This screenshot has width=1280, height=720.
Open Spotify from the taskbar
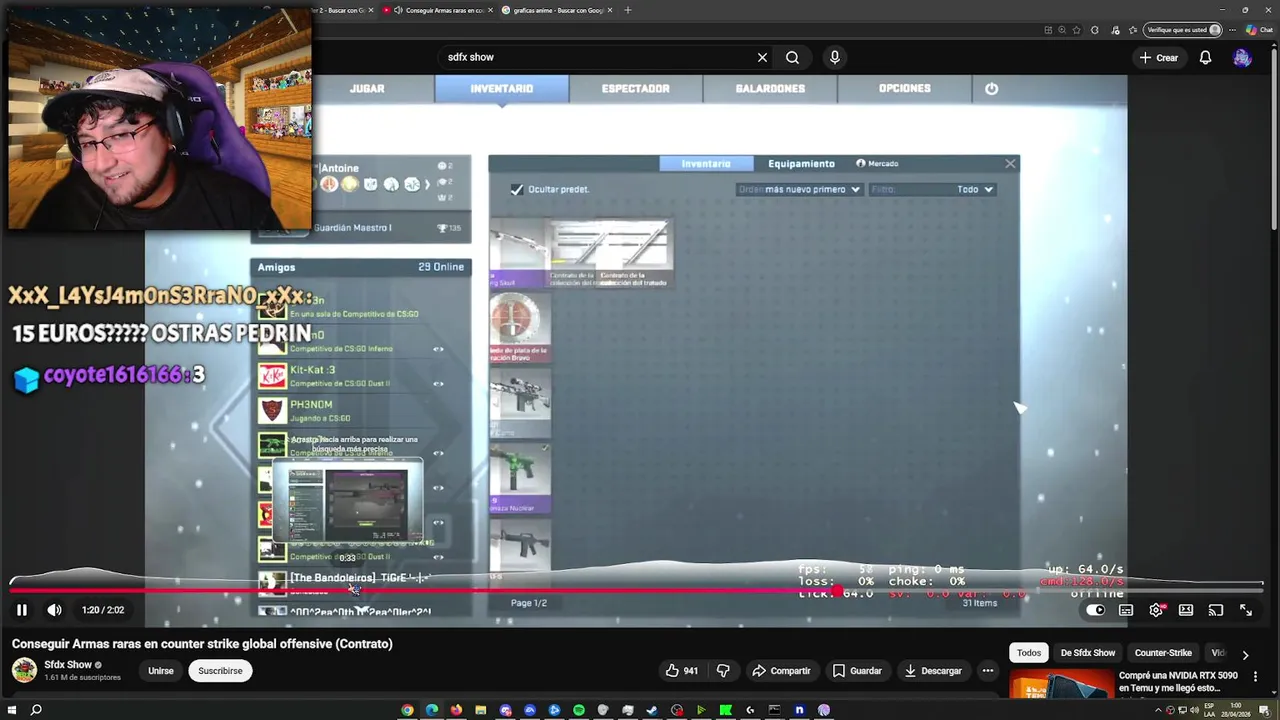tap(579, 710)
